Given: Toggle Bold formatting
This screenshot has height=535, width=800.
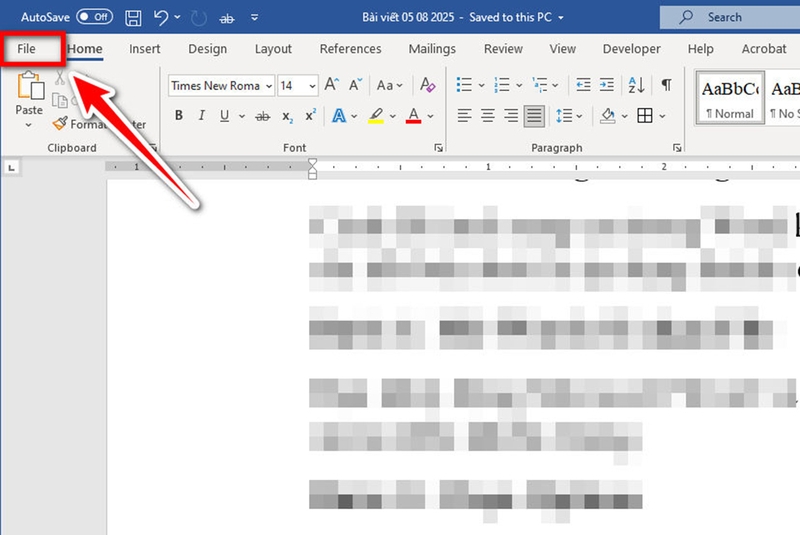Looking at the screenshot, I should (x=179, y=116).
